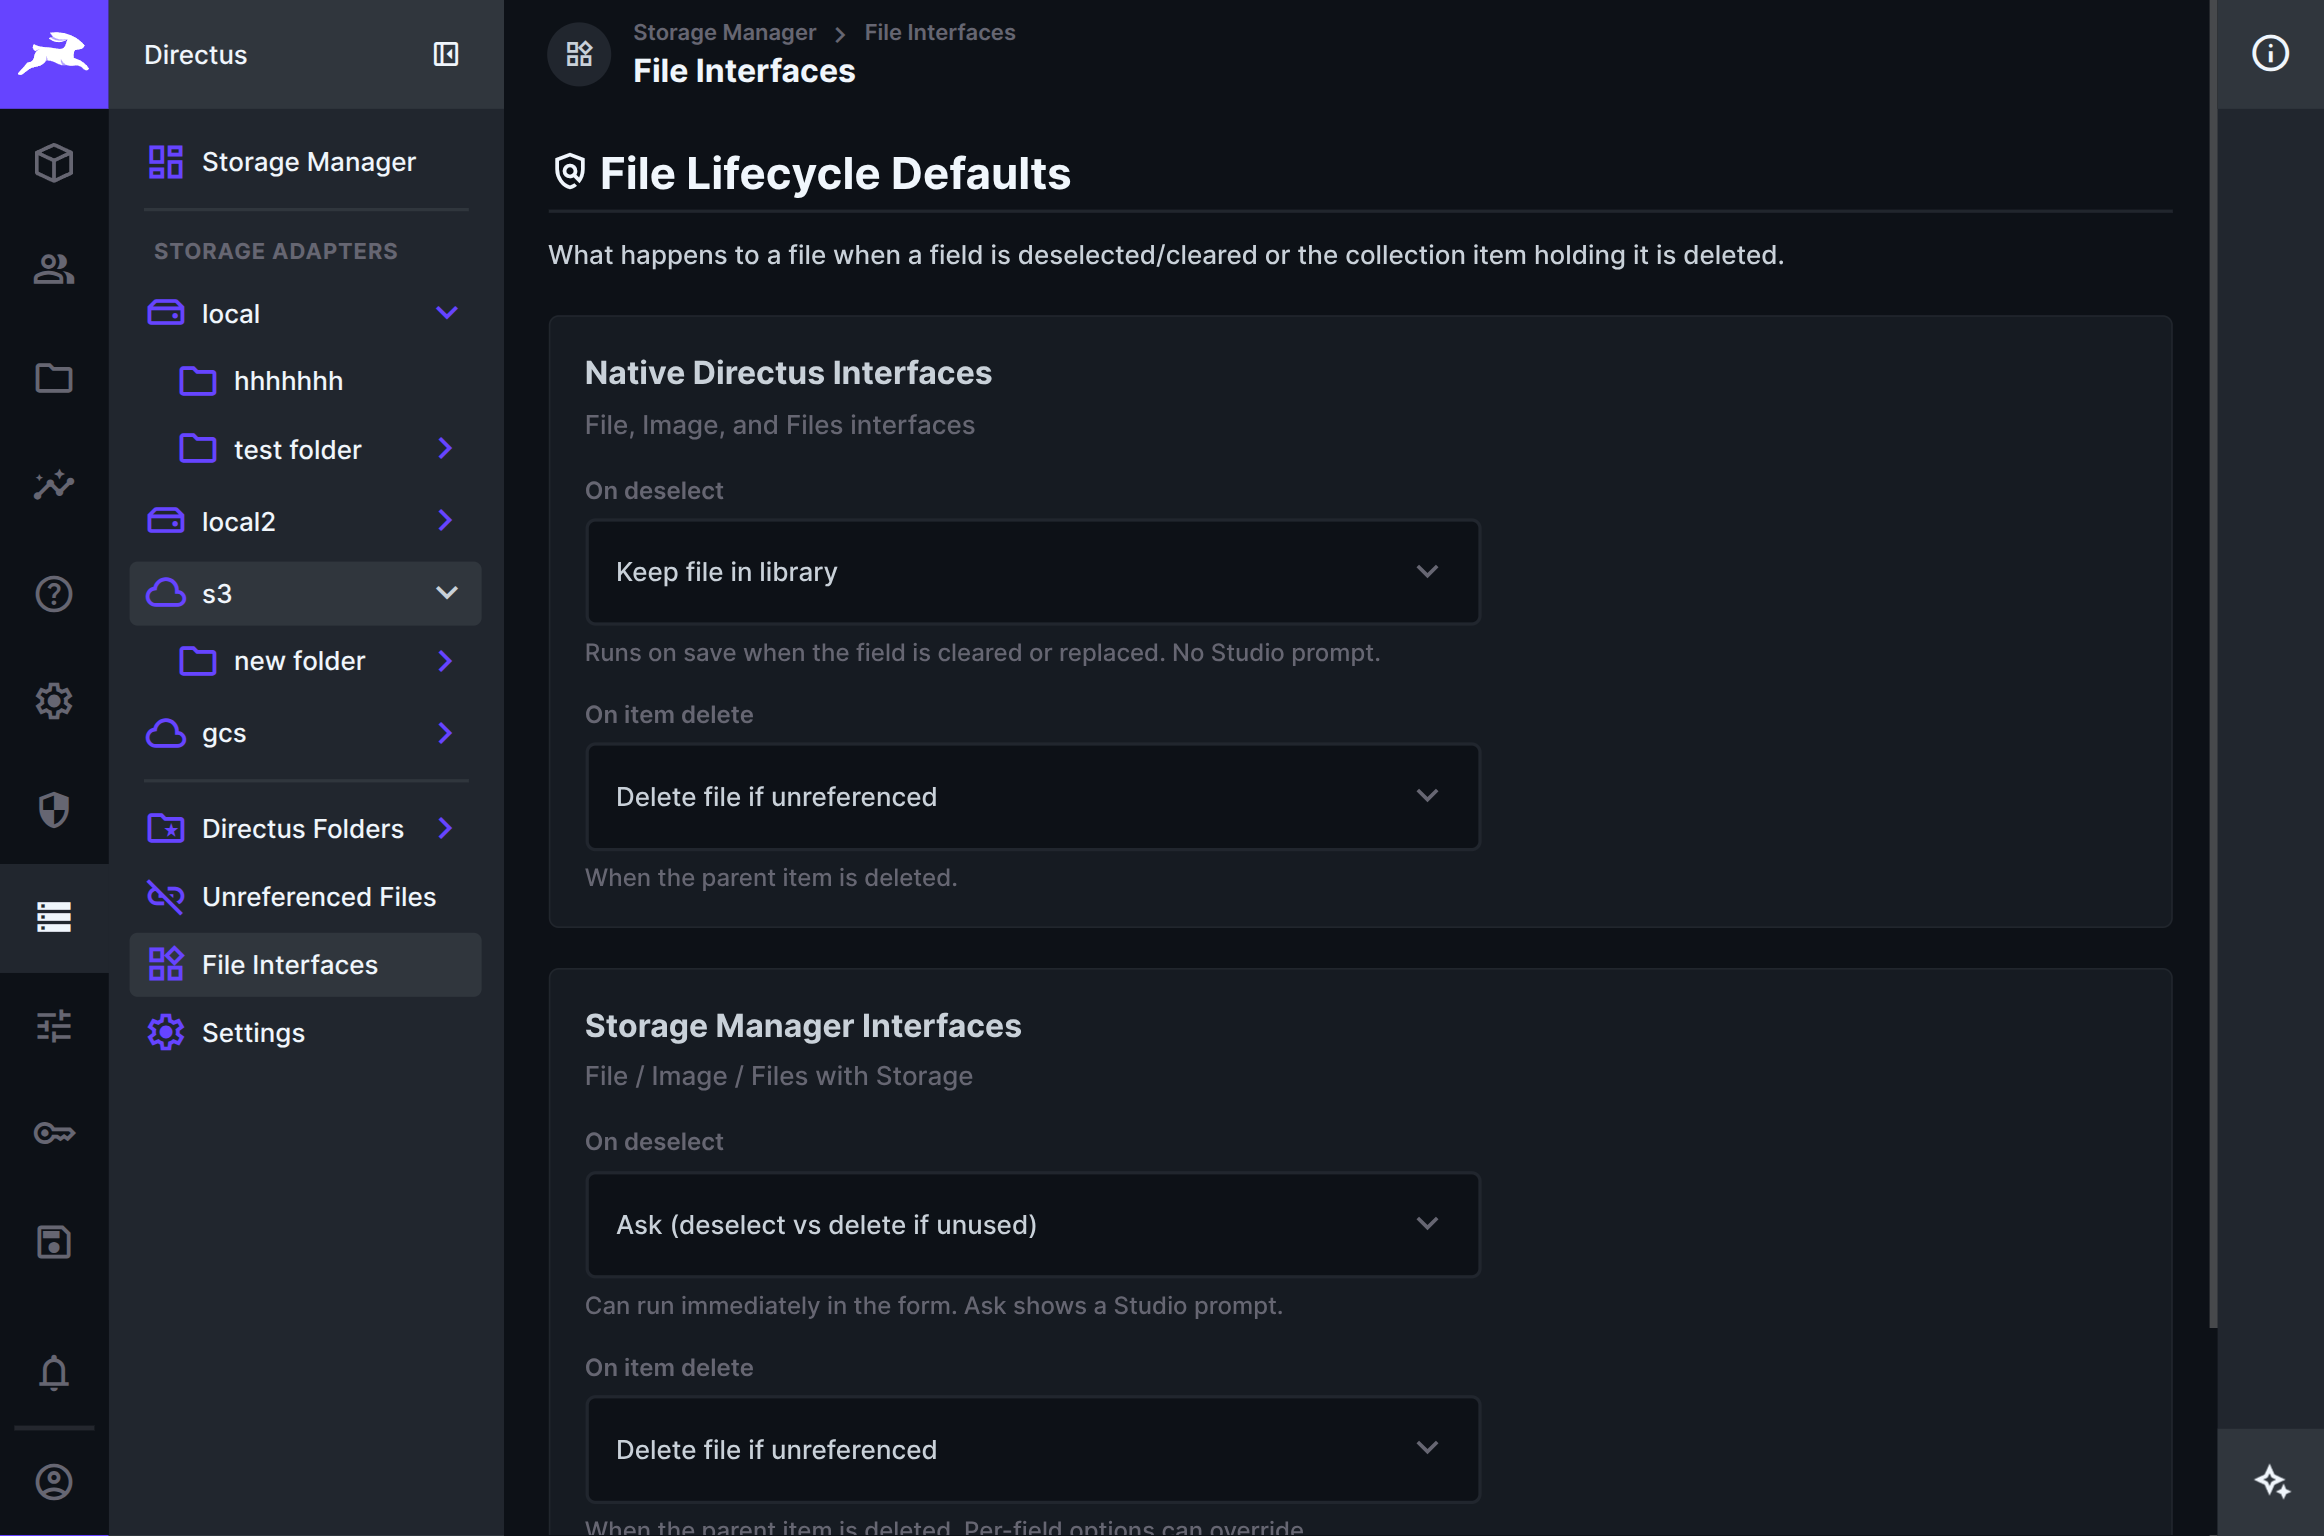Open the Help question mark icon
The height and width of the screenshot is (1536, 2324).
[x=54, y=594]
